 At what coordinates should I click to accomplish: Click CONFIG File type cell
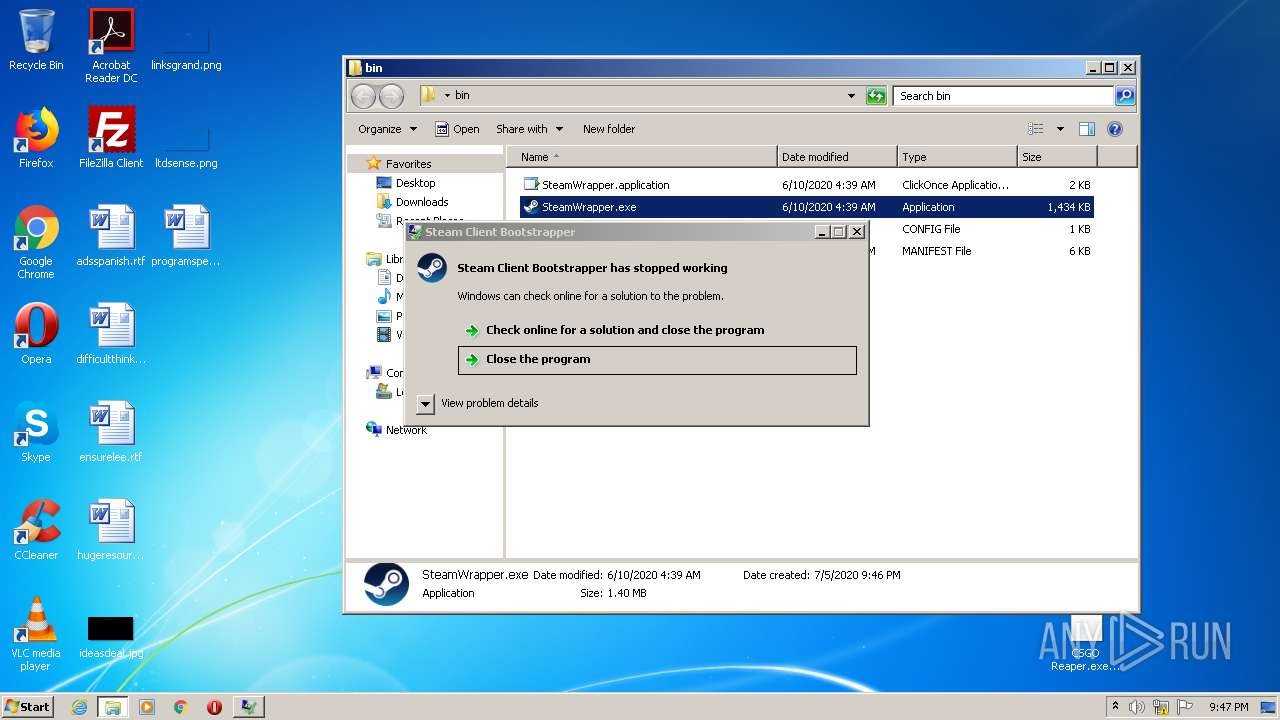pyautogui.click(x=931, y=229)
